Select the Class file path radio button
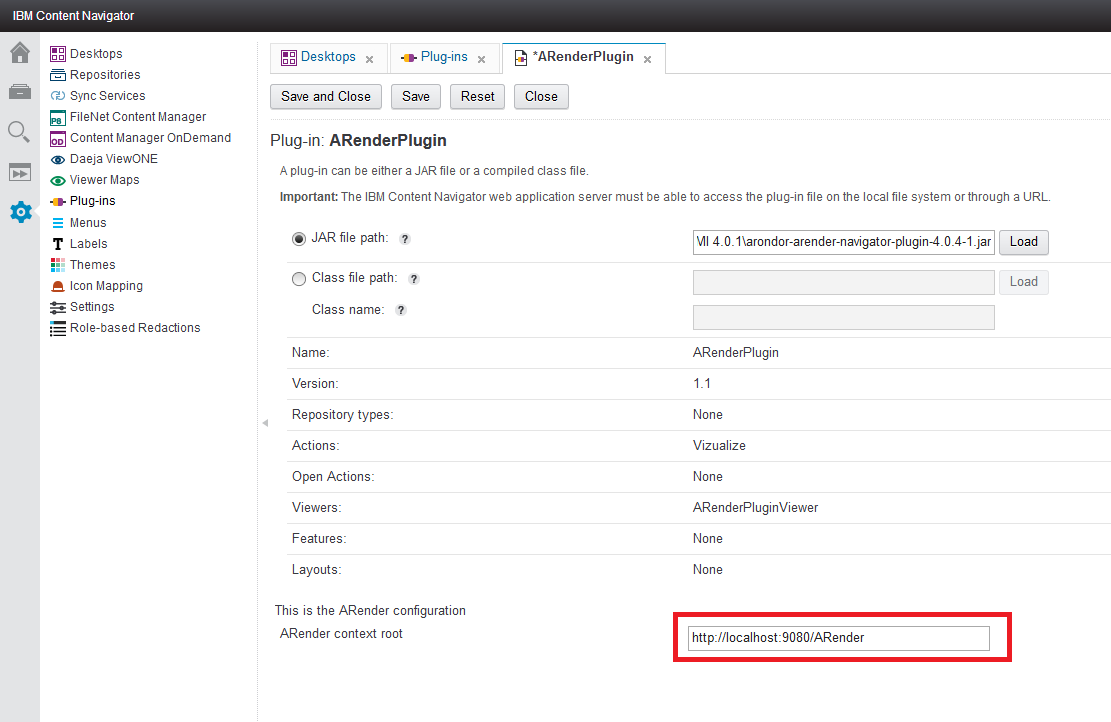This screenshot has width=1111, height=722. pyautogui.click(x=299, y=278)
